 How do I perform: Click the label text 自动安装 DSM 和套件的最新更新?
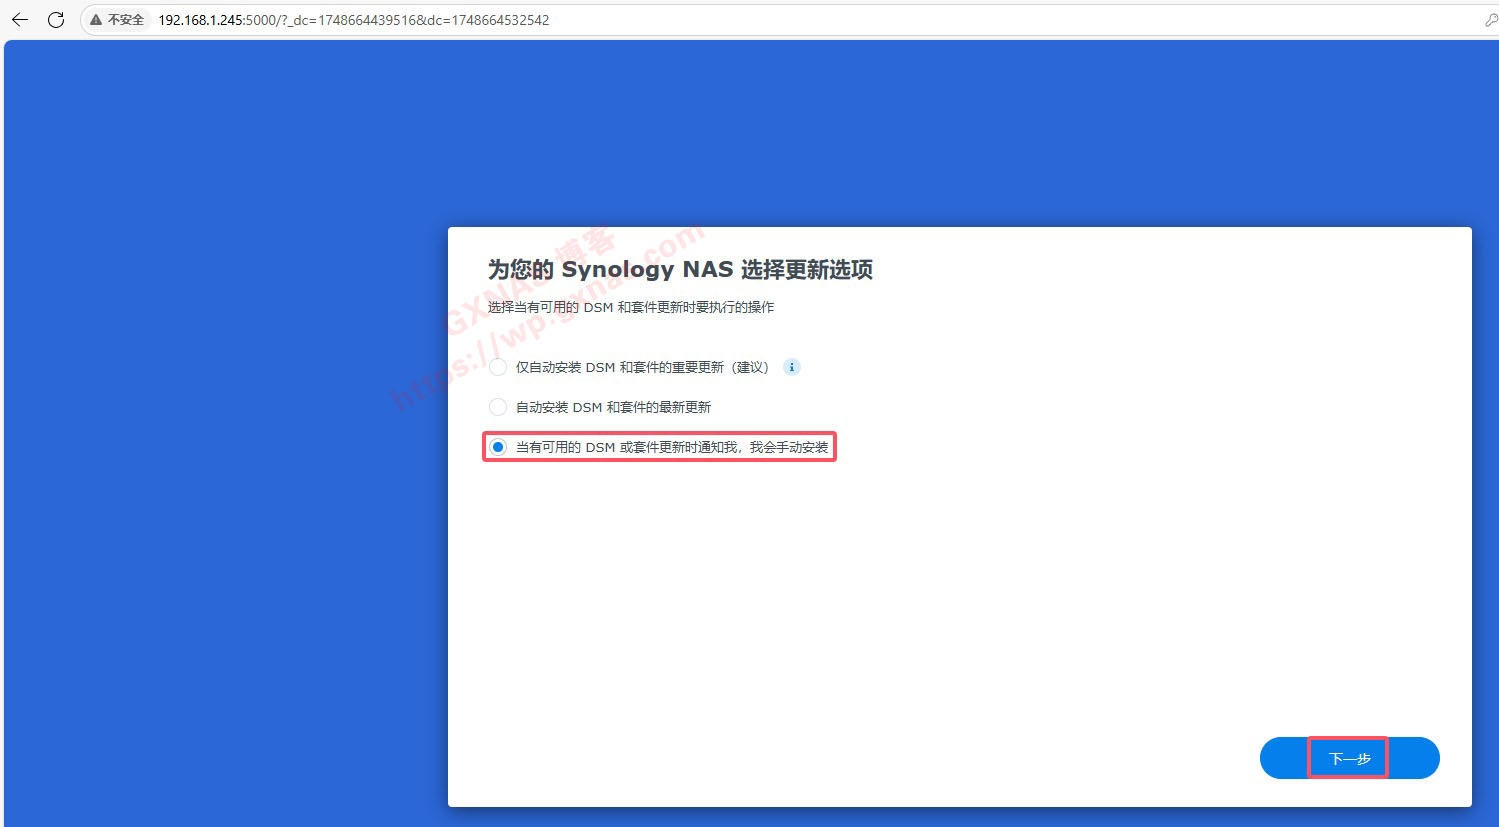[x=613, y=407]
